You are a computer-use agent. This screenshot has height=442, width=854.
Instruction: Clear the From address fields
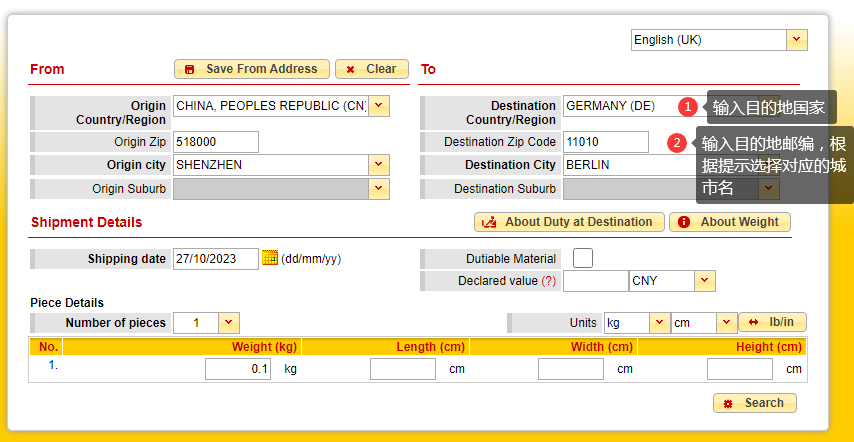click(x=372, y=69)
